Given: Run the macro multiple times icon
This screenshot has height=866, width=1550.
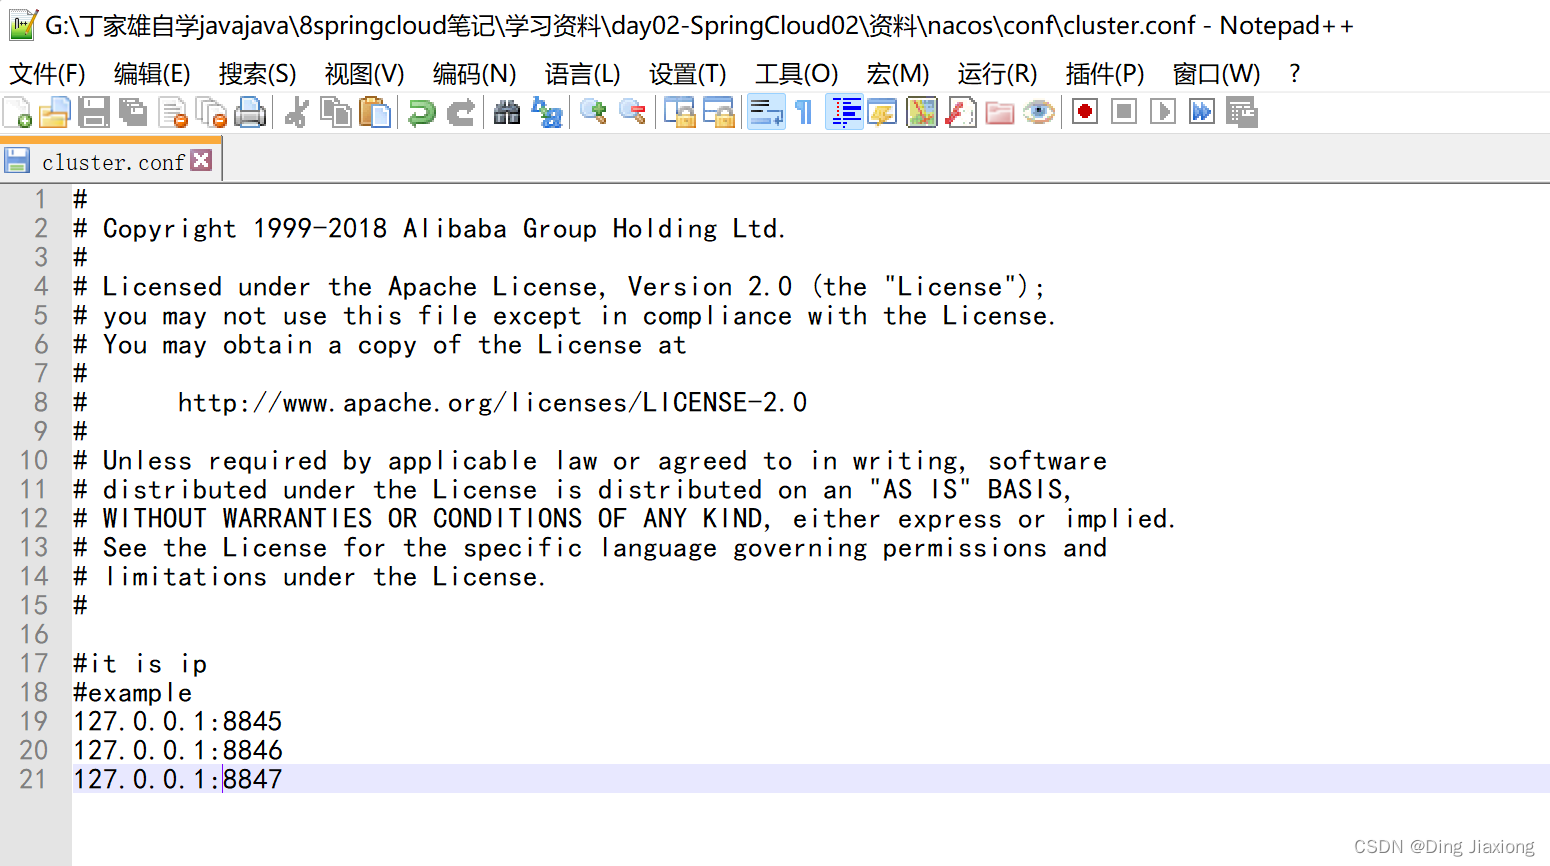Looking at the screenshot, I should (x=1202, y=112).
